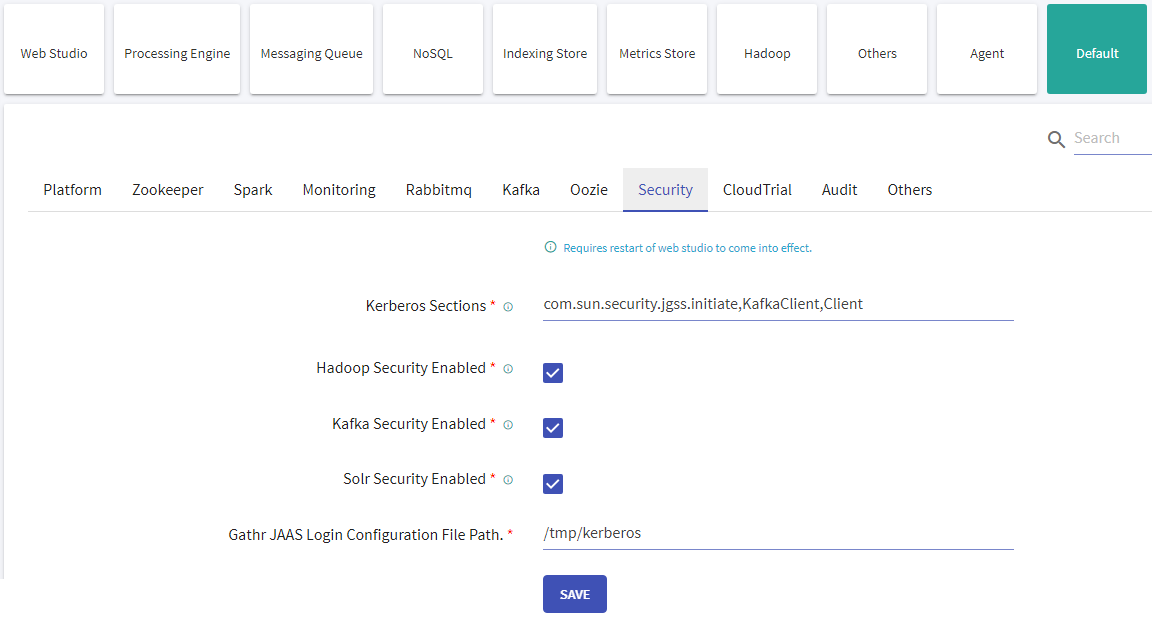
Task: Switch to the Kafka settings tab
Action: 520,189
